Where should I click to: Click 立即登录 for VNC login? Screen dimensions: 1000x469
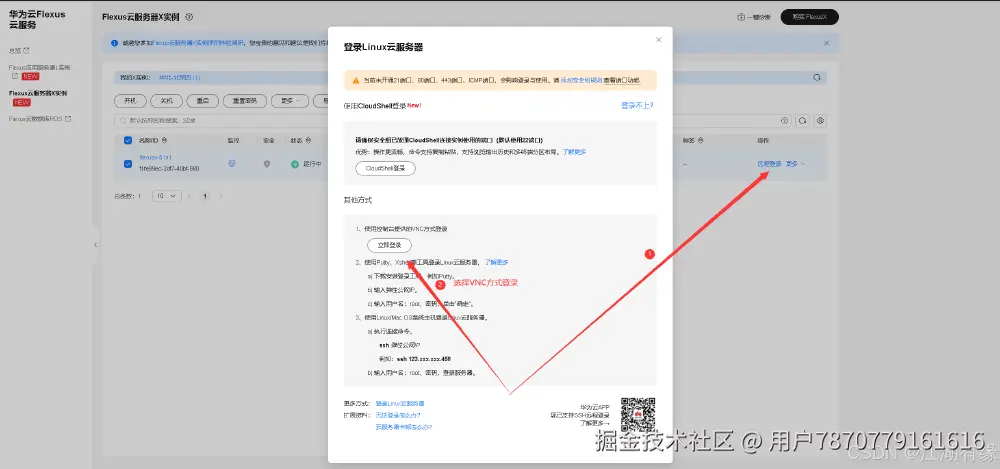[389, 245]
